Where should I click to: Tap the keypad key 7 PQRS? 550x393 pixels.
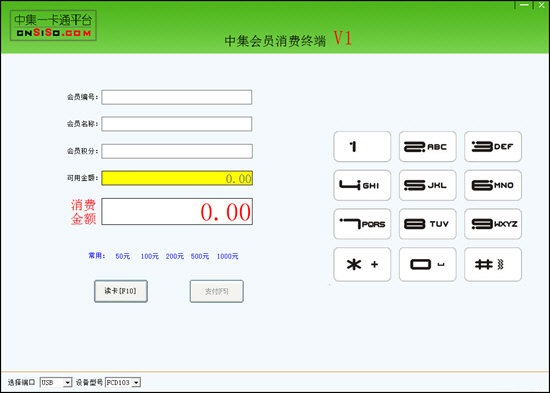pyautogui.click(x=362, y=224)
